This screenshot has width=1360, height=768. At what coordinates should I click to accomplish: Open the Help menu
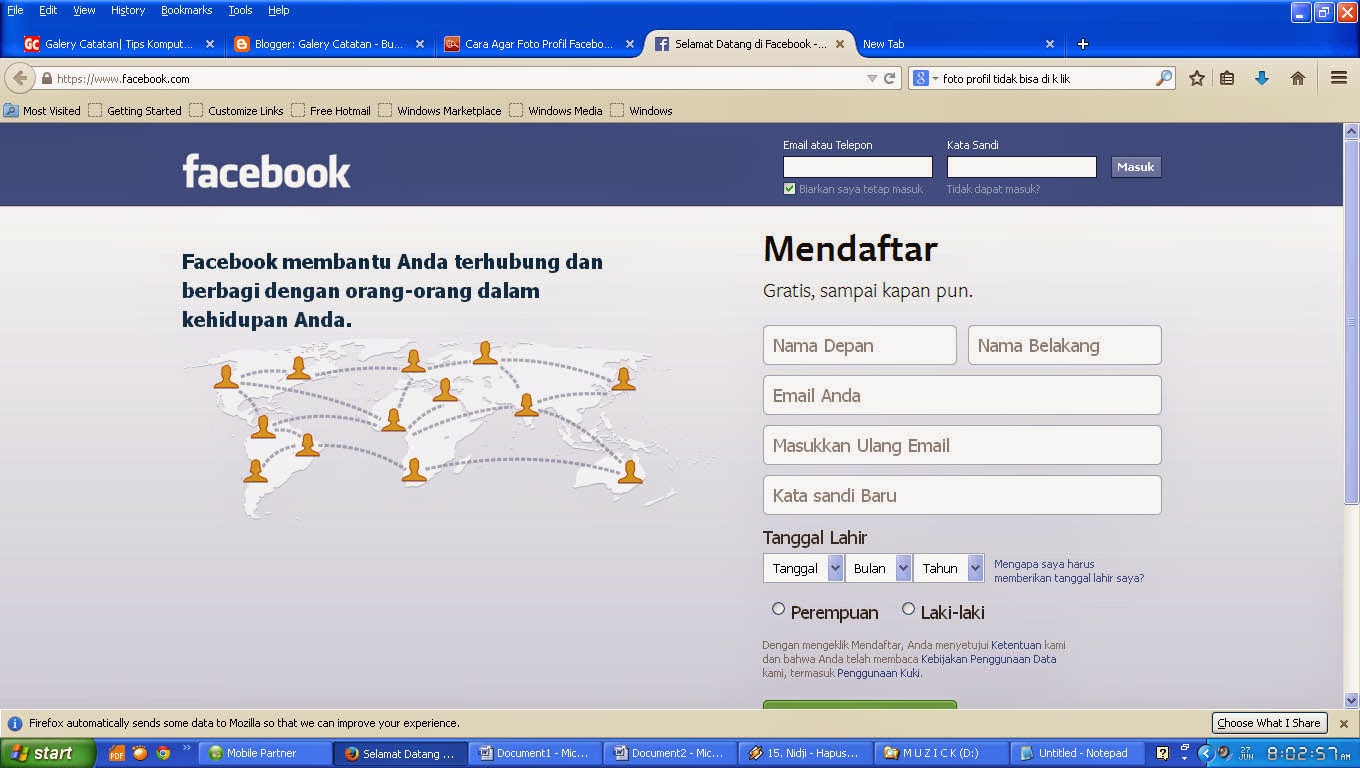(279, 10)
